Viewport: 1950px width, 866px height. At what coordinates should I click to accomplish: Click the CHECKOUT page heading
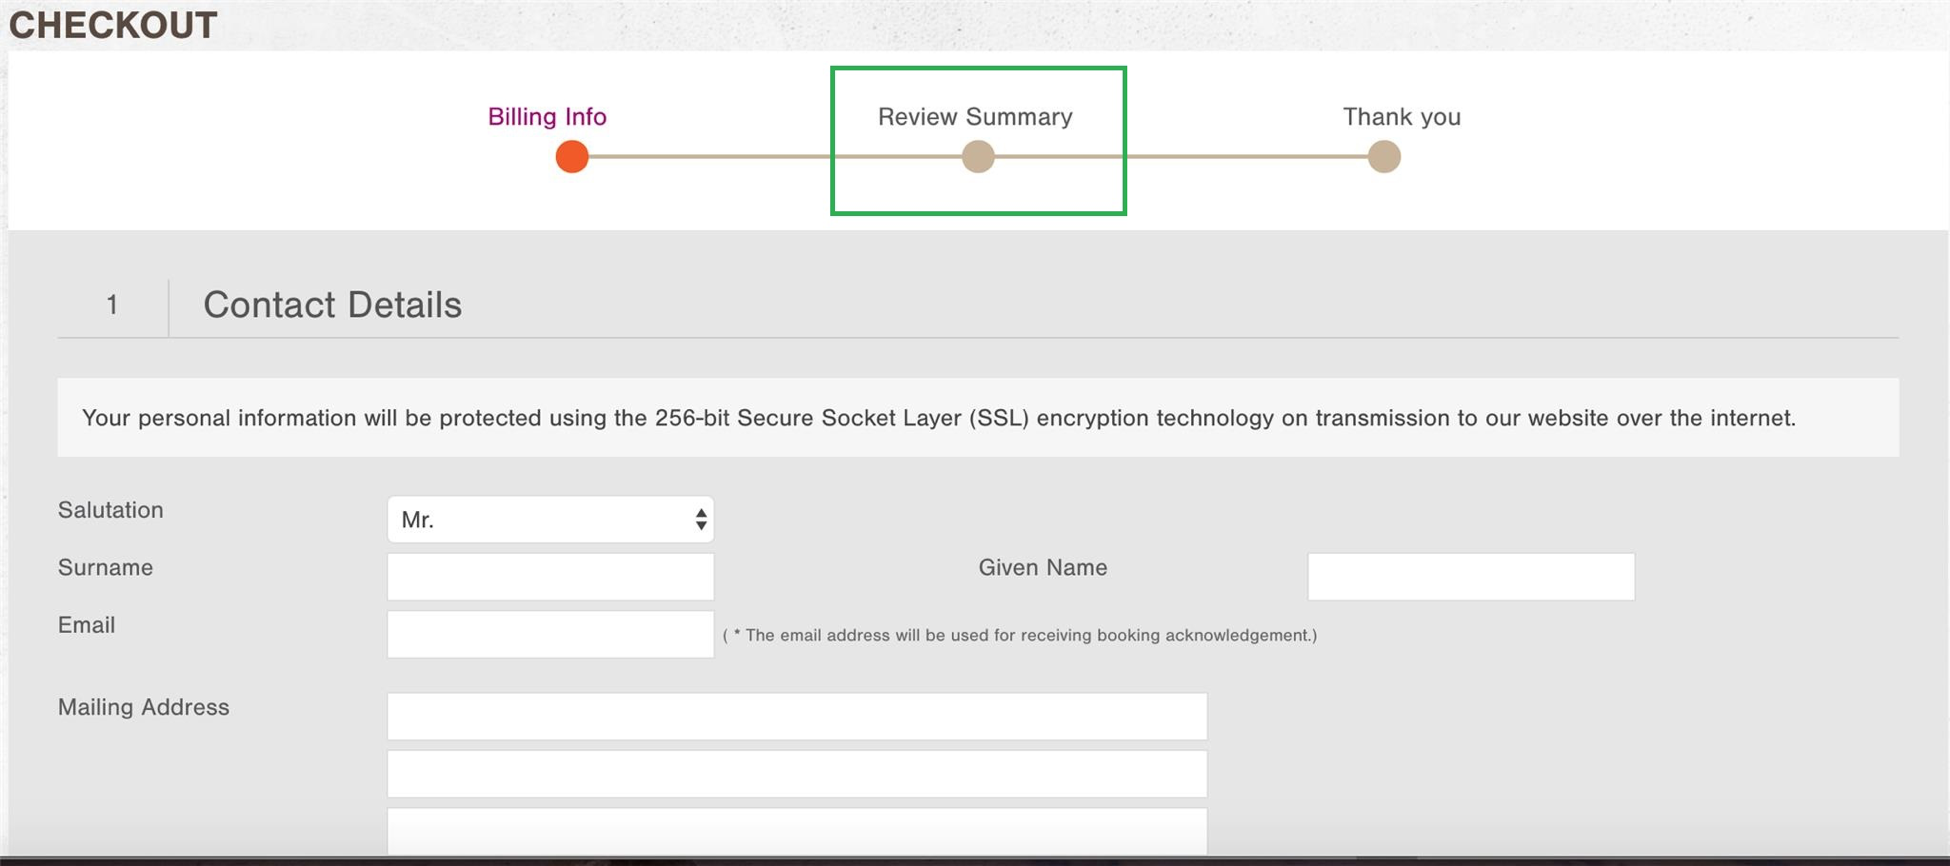click(113, 25)
